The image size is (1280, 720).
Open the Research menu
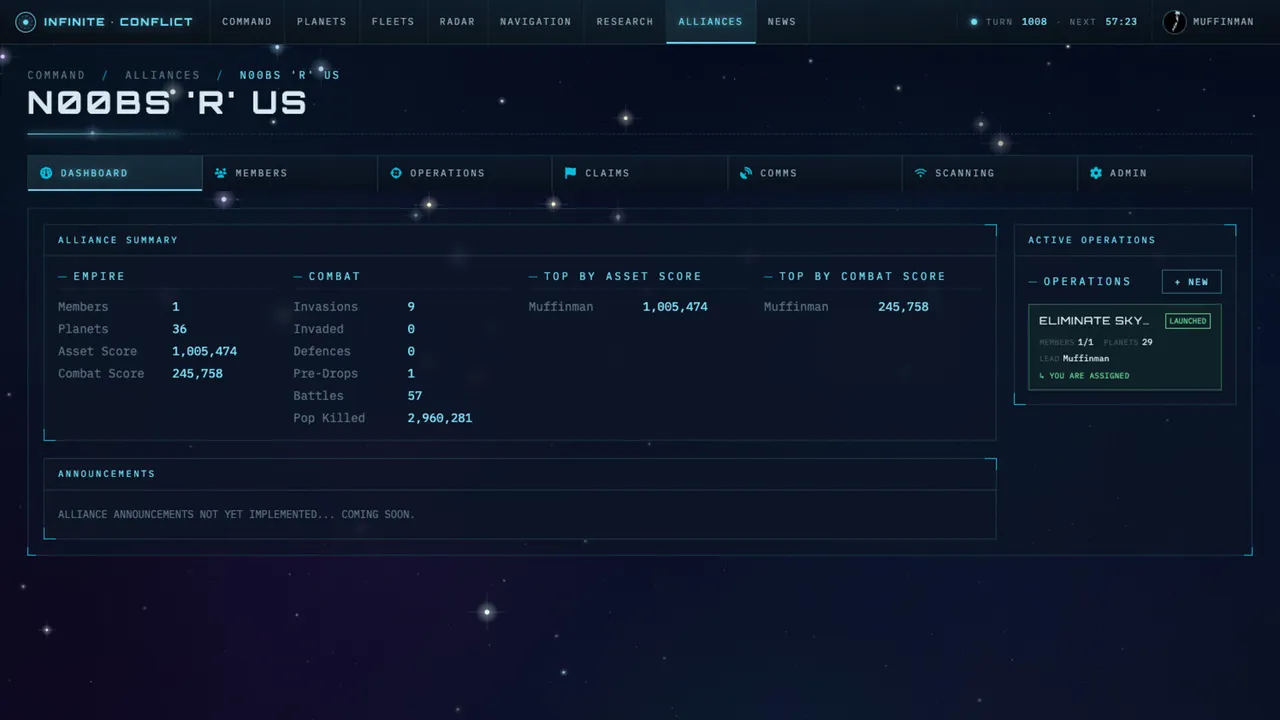click(x=625, y=22)
